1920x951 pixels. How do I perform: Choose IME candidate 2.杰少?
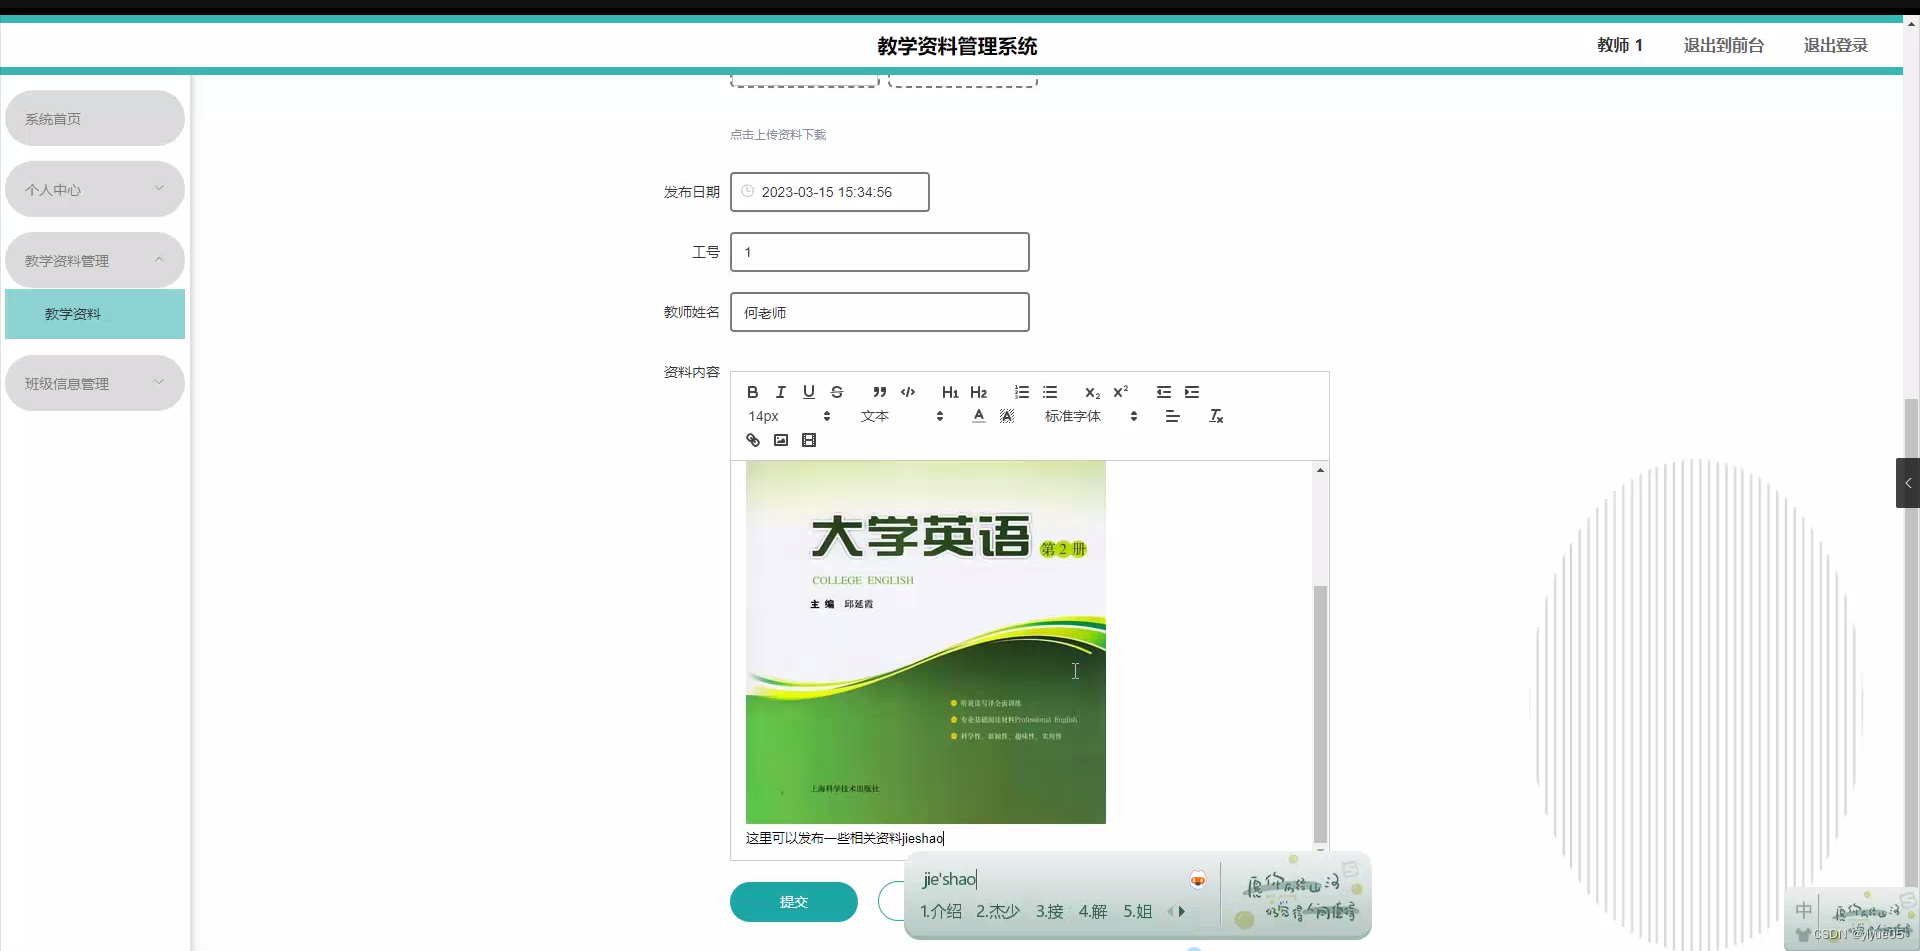point(998,911)
